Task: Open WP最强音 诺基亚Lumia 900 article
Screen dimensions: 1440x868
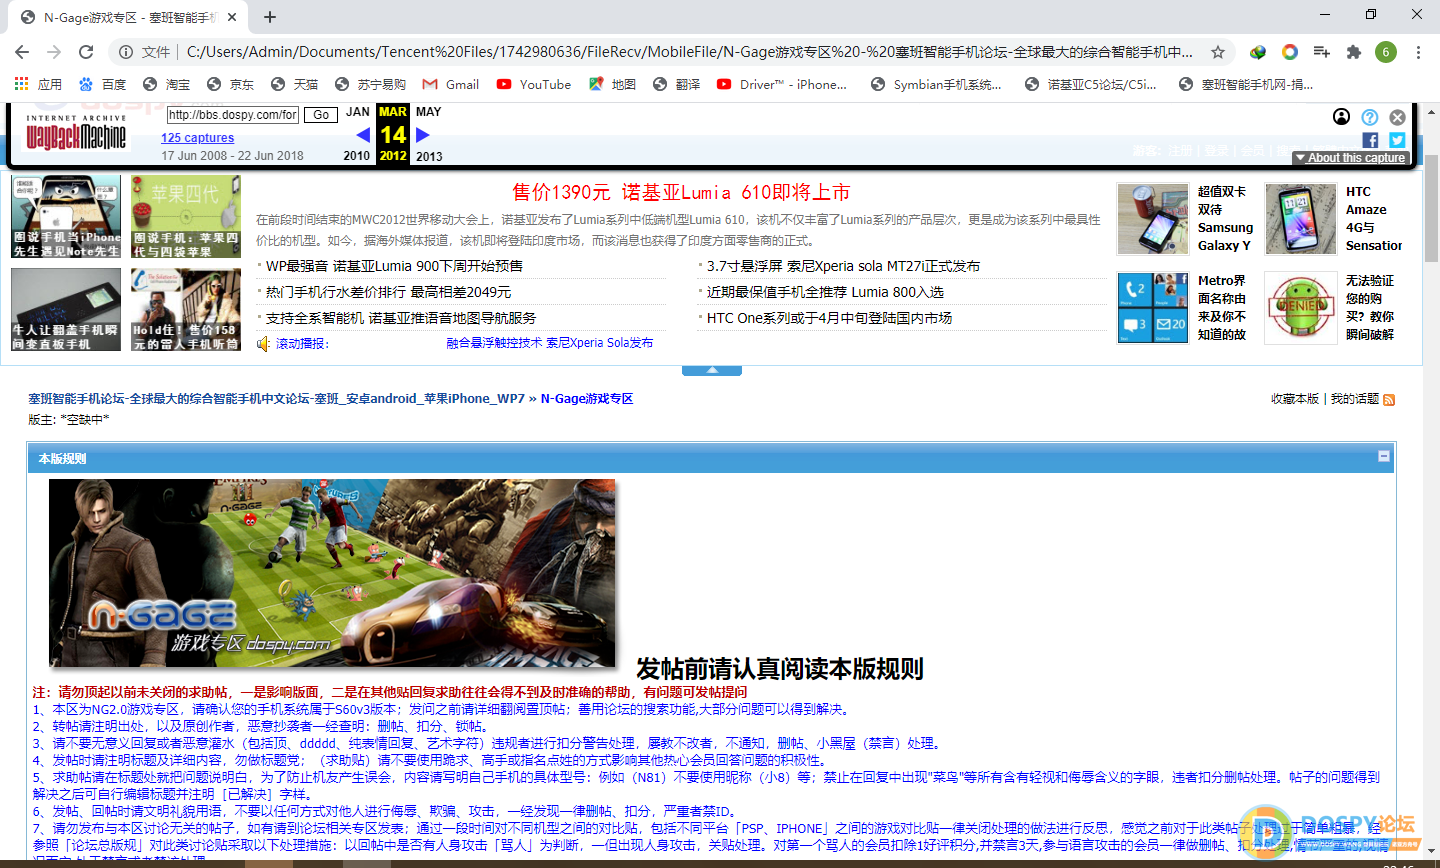Action: (394, 266)
